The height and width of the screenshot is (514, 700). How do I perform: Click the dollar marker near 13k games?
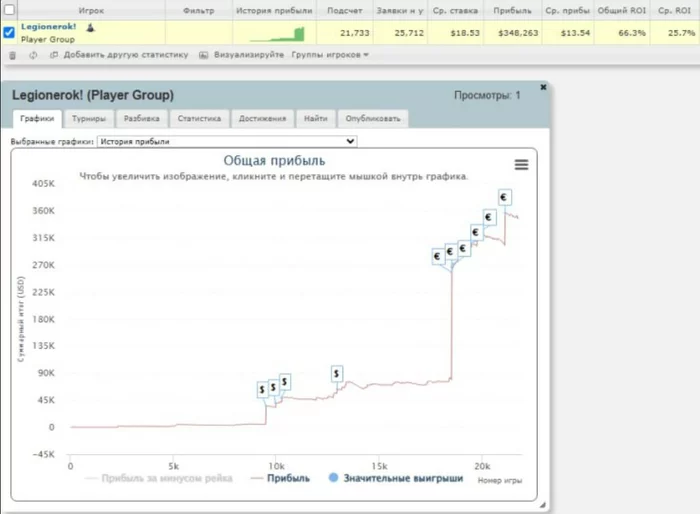pyautogui.click(x=337, y=374)
